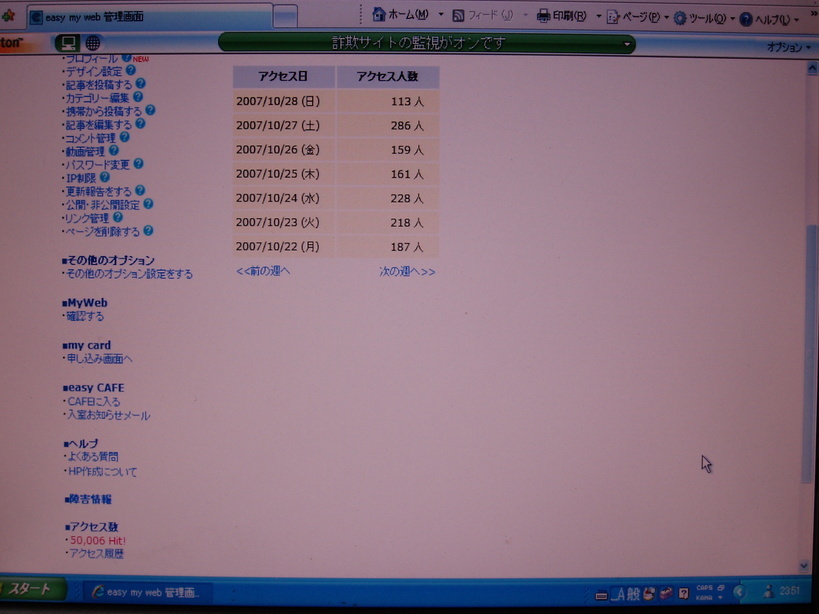Click the help icon next to IP制限

(105, 177)
